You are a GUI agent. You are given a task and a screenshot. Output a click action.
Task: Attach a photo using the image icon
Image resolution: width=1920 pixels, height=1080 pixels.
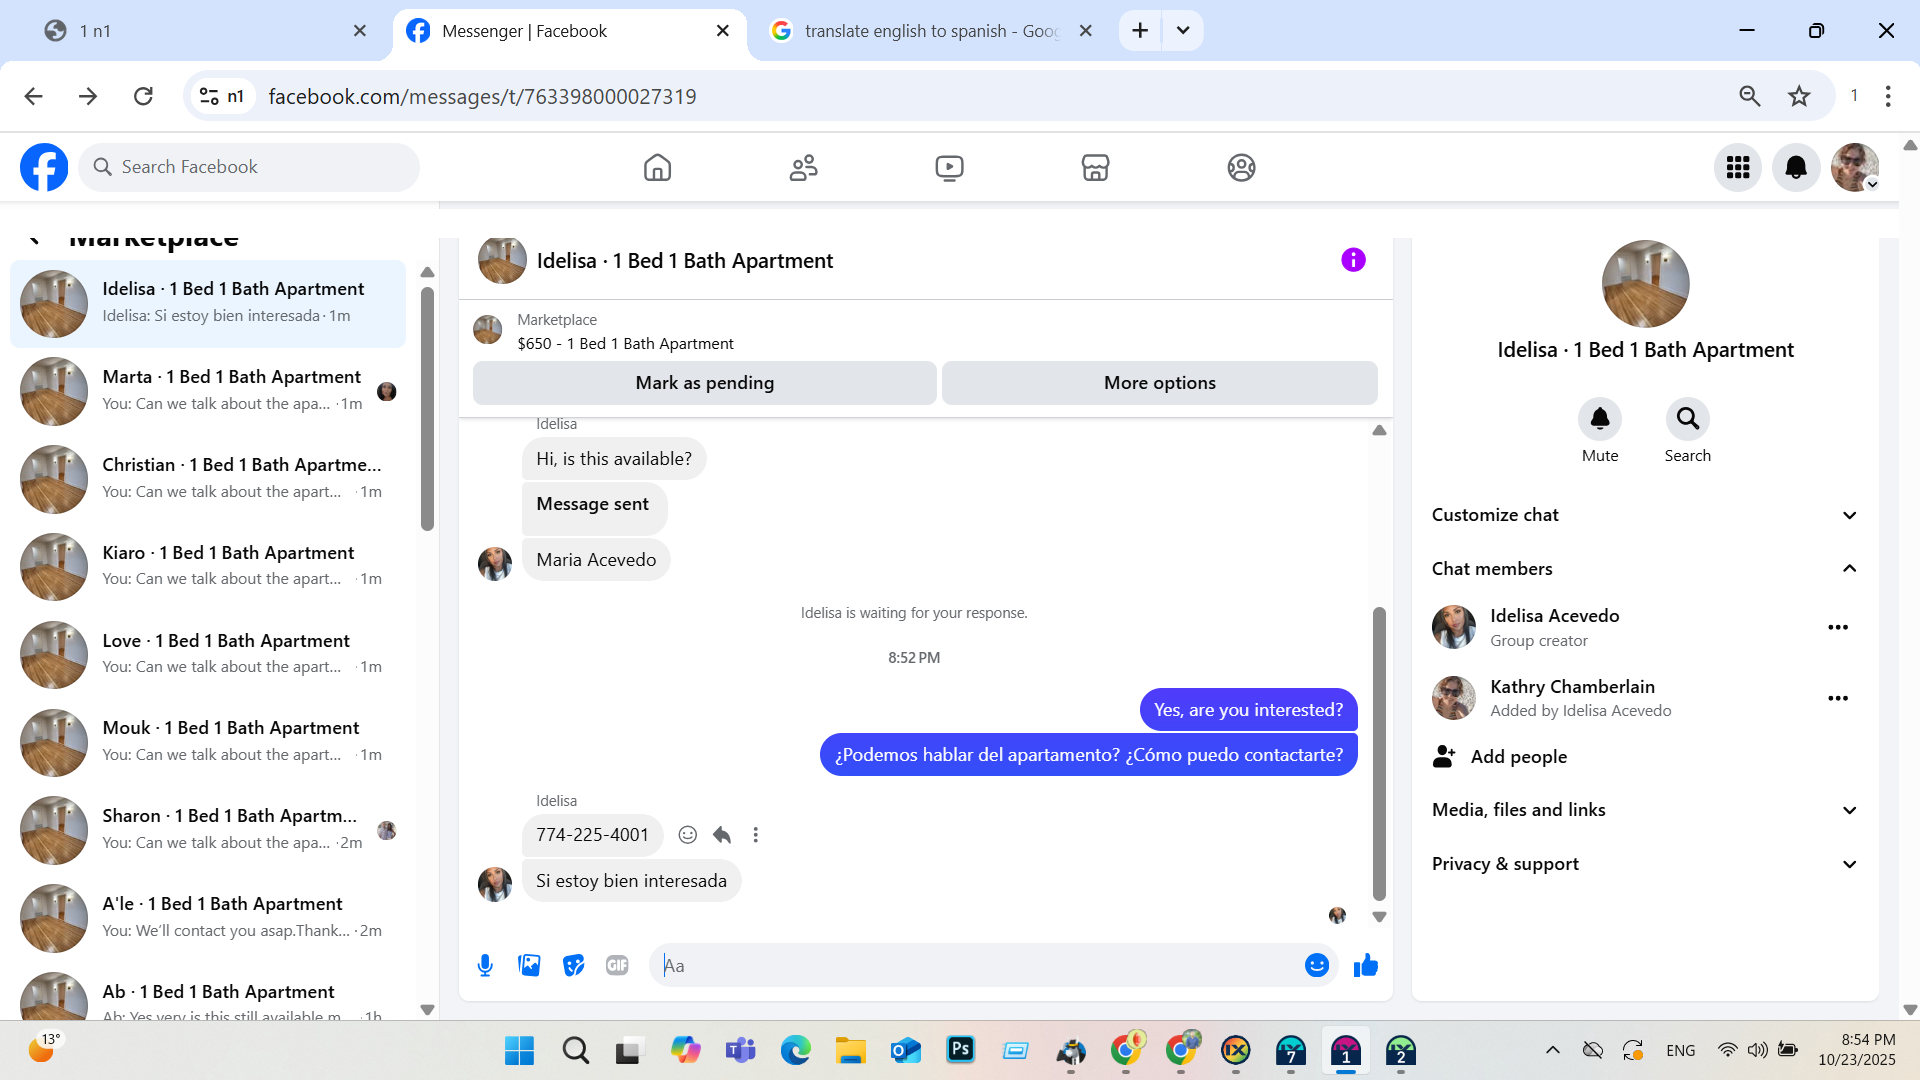529,965
